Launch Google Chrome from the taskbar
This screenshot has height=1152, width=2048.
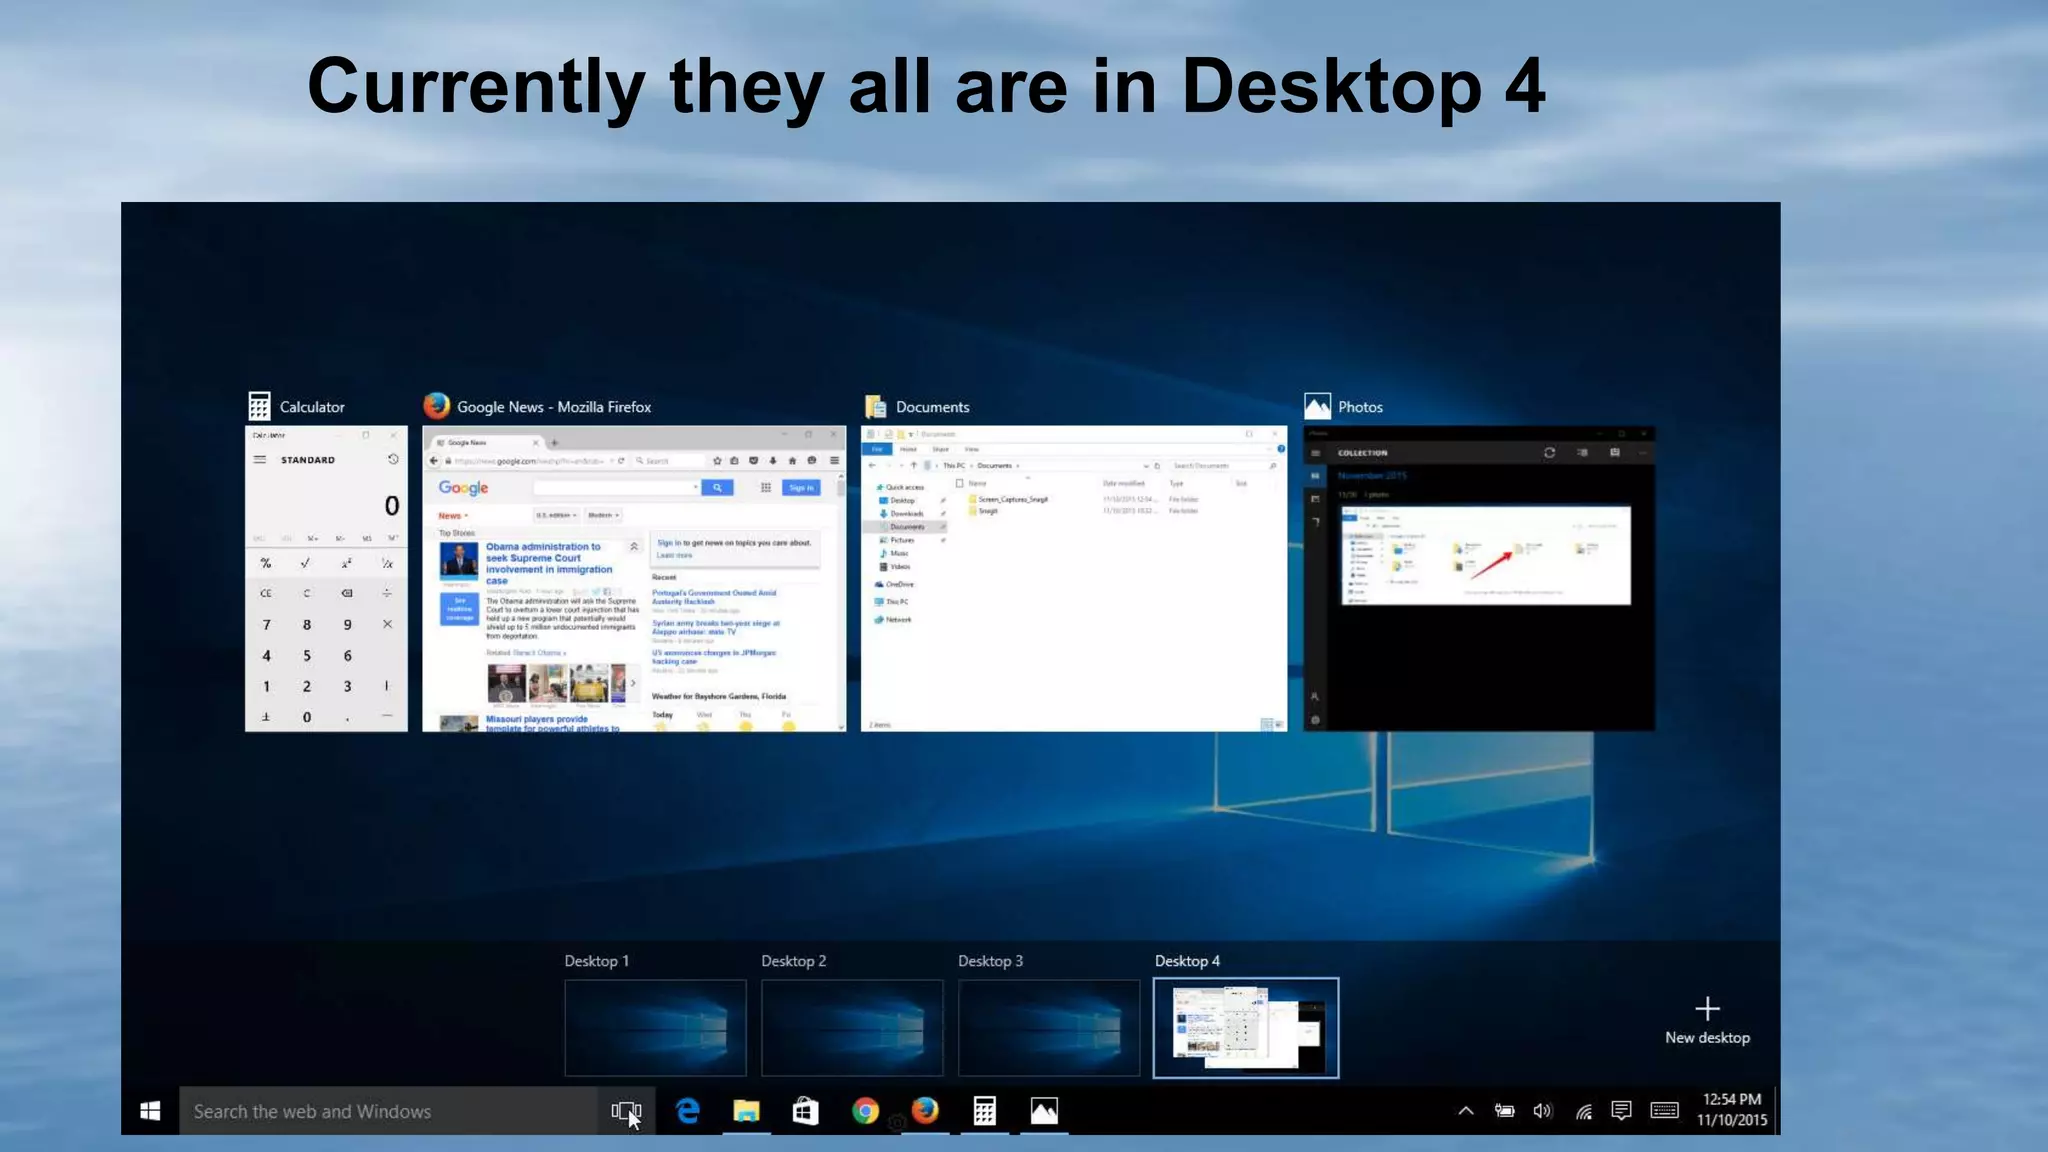(865, 1111)
